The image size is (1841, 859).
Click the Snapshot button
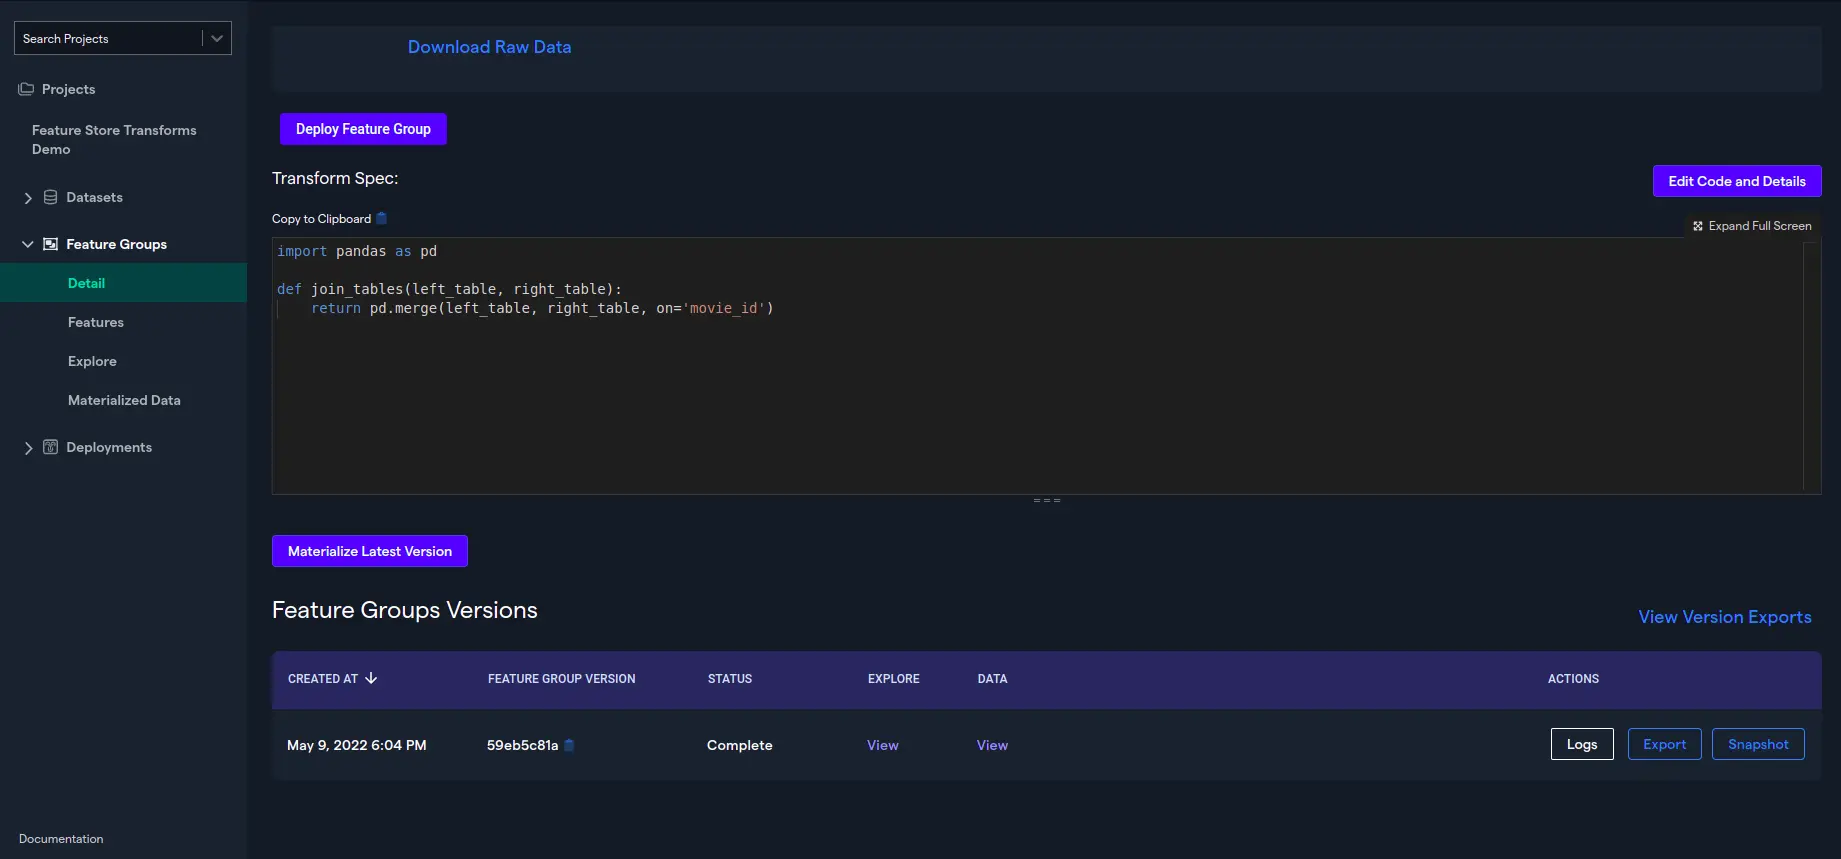click(x=1758, y=744)
